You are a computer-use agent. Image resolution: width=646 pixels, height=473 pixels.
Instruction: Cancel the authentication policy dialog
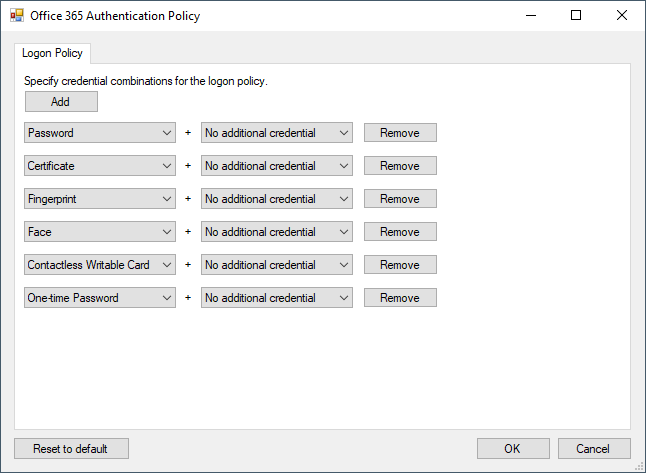click(x=594, y=448)
